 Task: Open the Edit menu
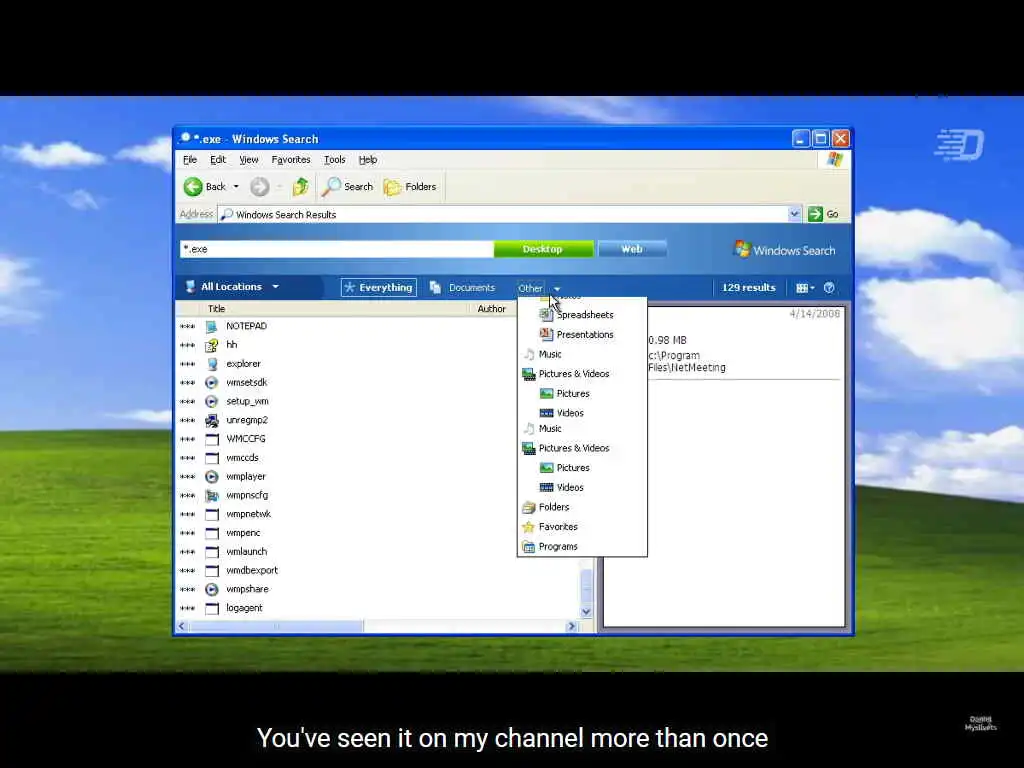217,159
